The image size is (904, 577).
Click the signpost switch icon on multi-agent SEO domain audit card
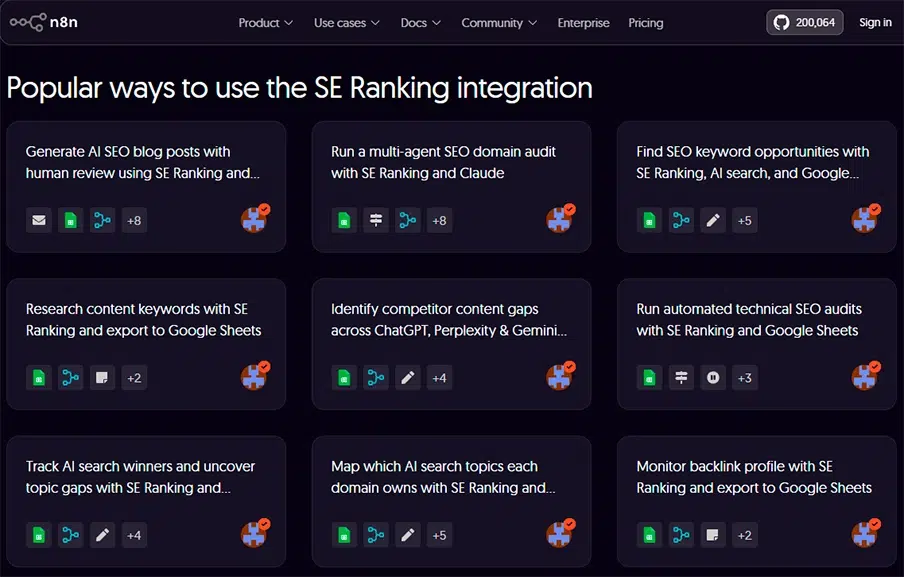376,220
